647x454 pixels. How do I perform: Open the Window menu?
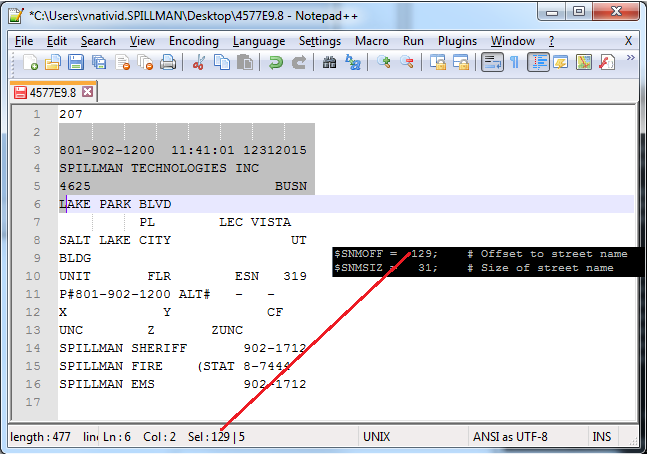tap(512, 41)
